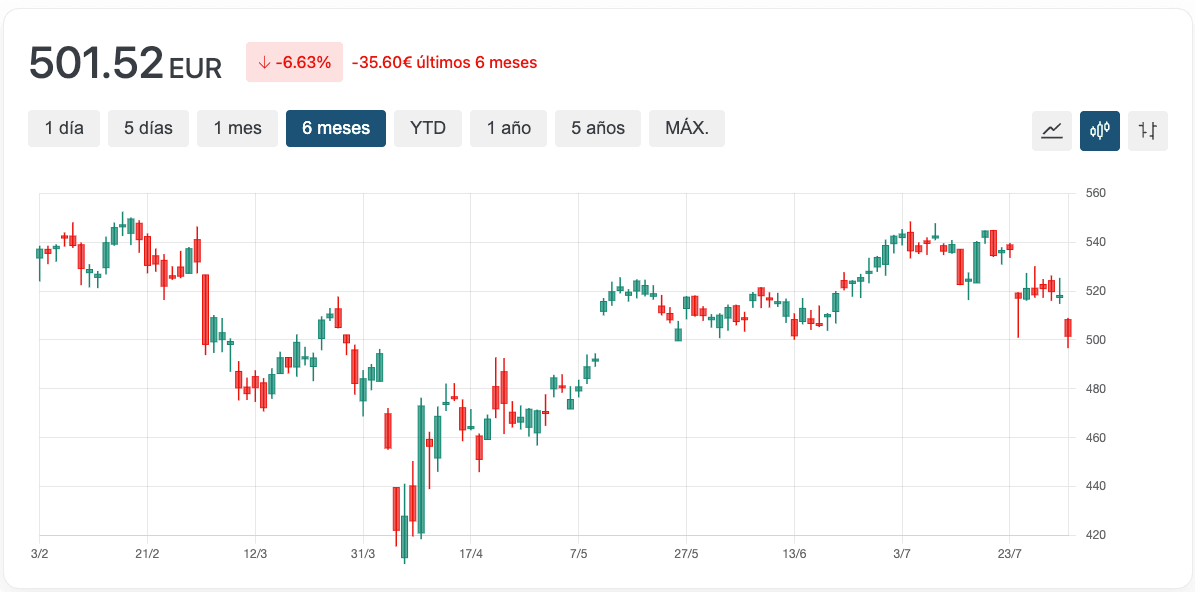Screen dimensions: 1195x592
Task: Click the last red candle at chart end
Action: tap(1068, 327)
